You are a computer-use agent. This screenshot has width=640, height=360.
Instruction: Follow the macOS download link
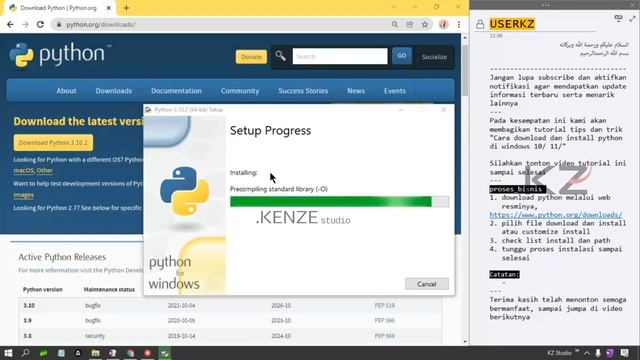(x=23, y=171)
